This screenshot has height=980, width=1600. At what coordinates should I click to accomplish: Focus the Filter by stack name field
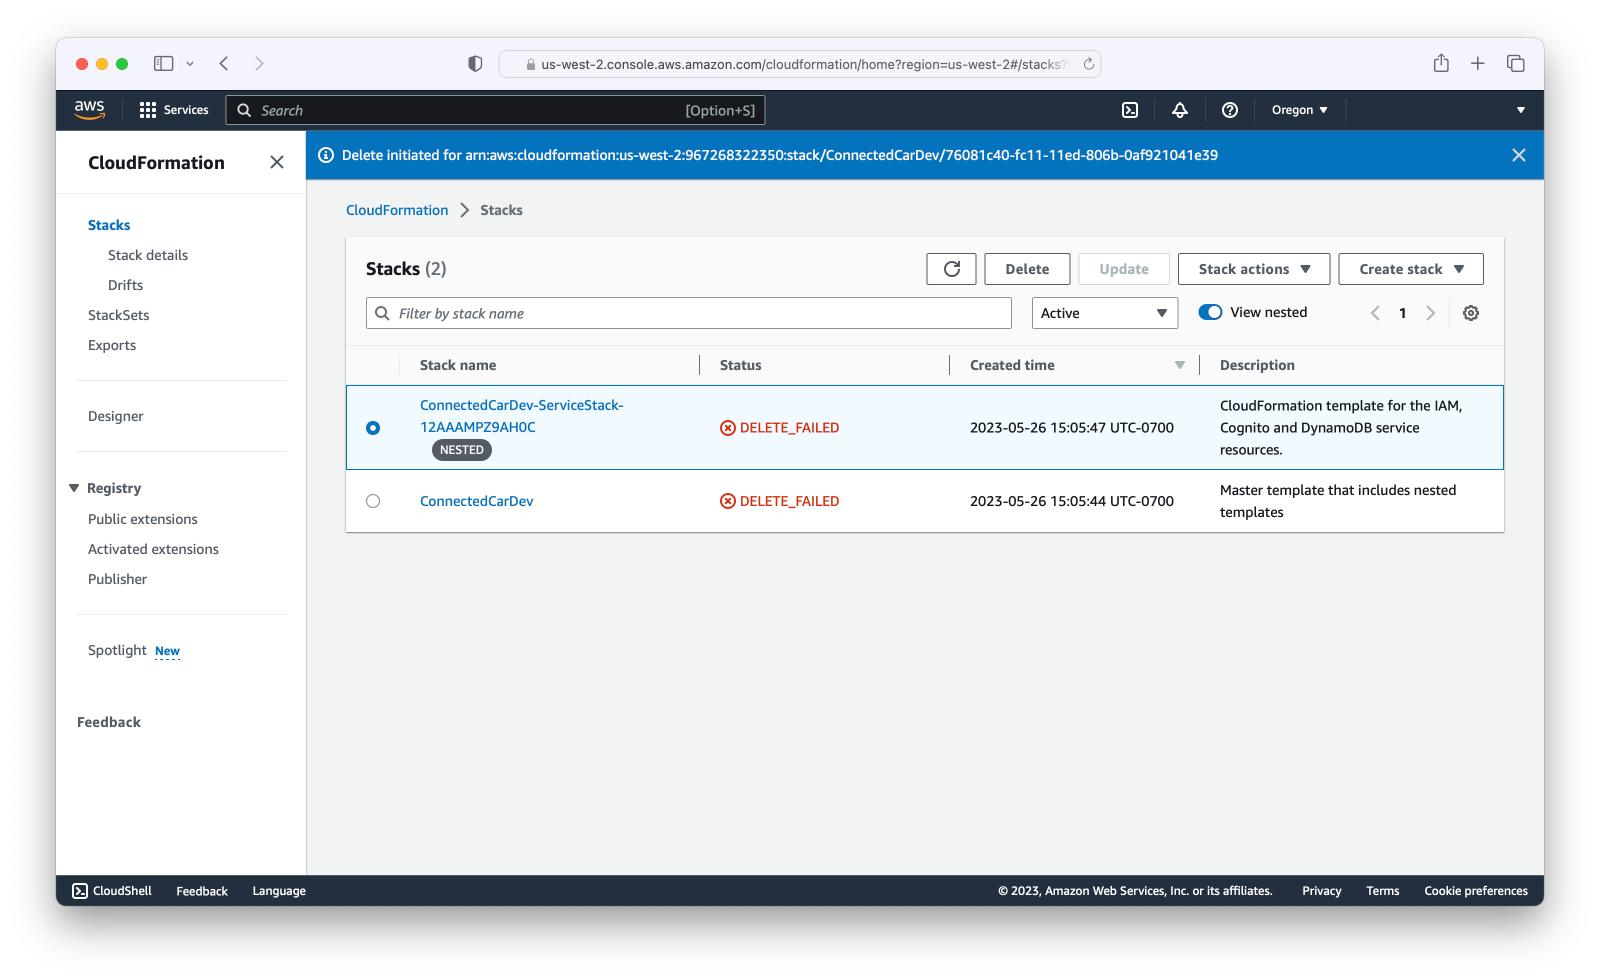[x=689, y=313]
